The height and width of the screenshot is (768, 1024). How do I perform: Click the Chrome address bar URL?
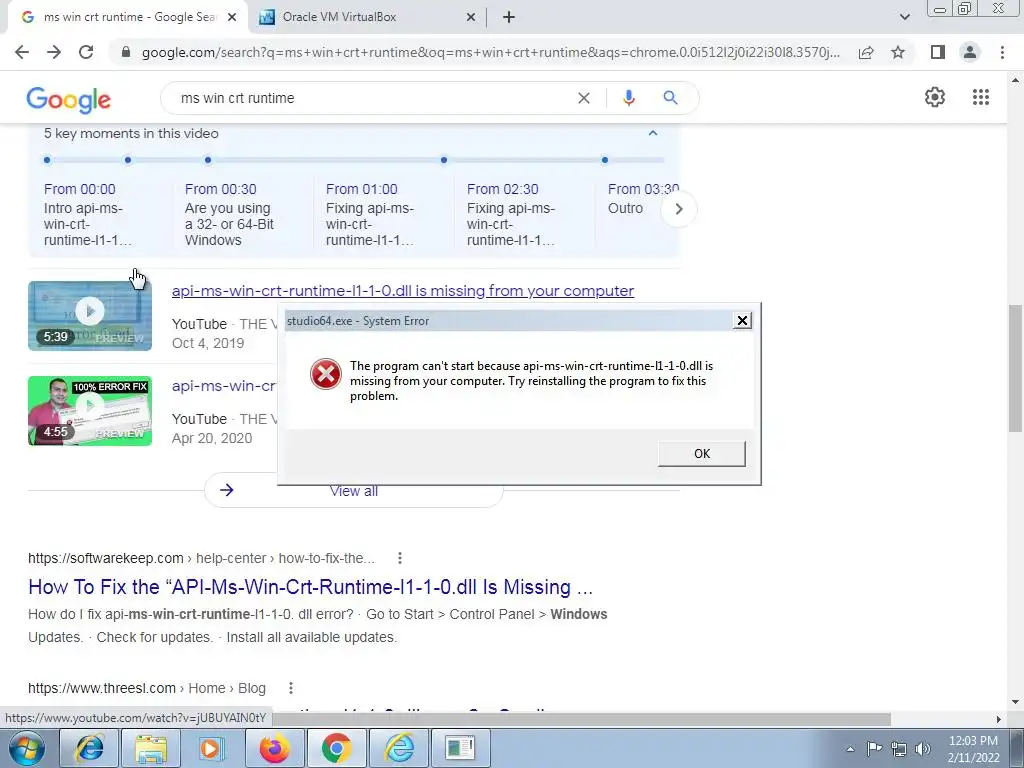point(490,52)
